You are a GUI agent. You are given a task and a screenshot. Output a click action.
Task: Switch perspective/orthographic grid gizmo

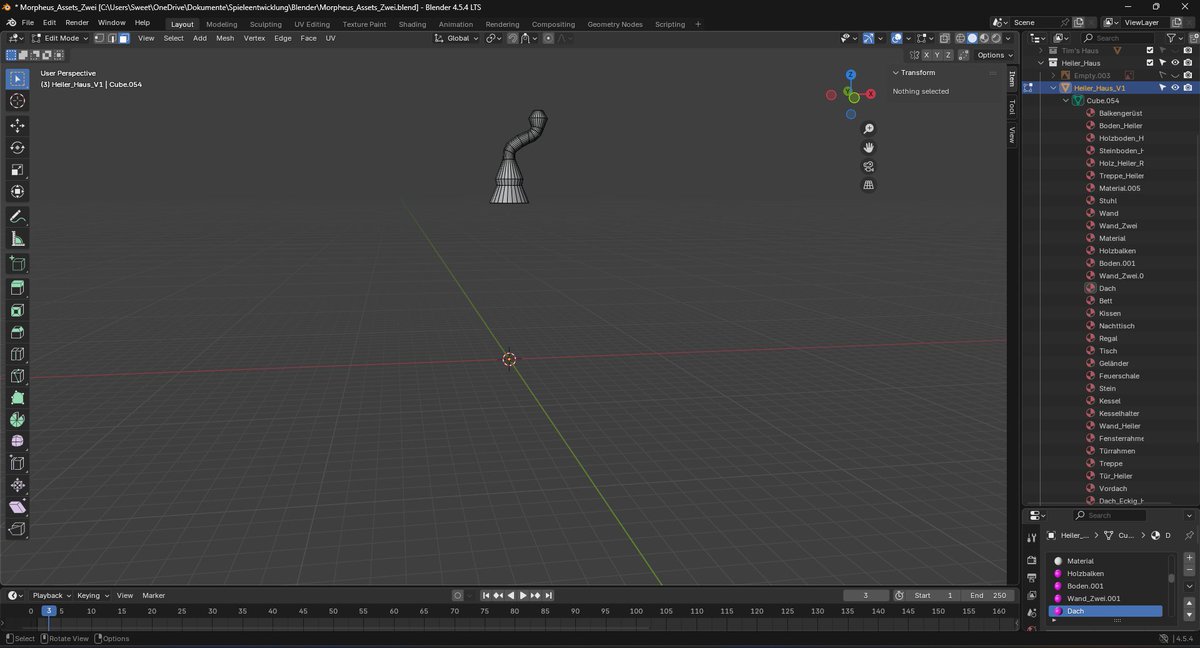[x=869, y=185]
